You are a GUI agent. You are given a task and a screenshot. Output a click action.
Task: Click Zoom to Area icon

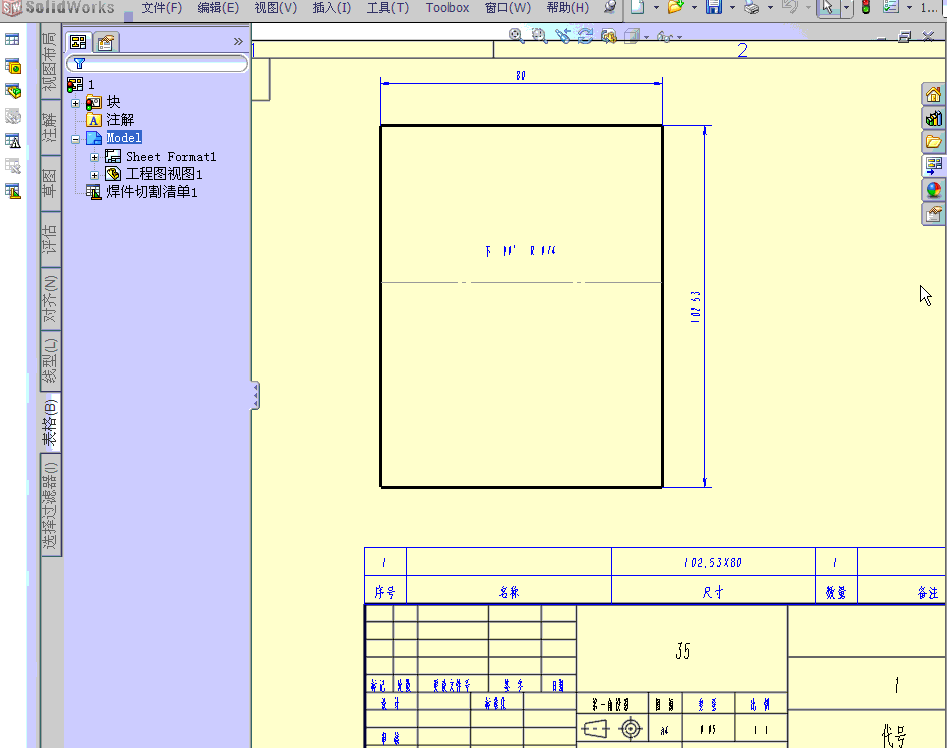point(539,36)
